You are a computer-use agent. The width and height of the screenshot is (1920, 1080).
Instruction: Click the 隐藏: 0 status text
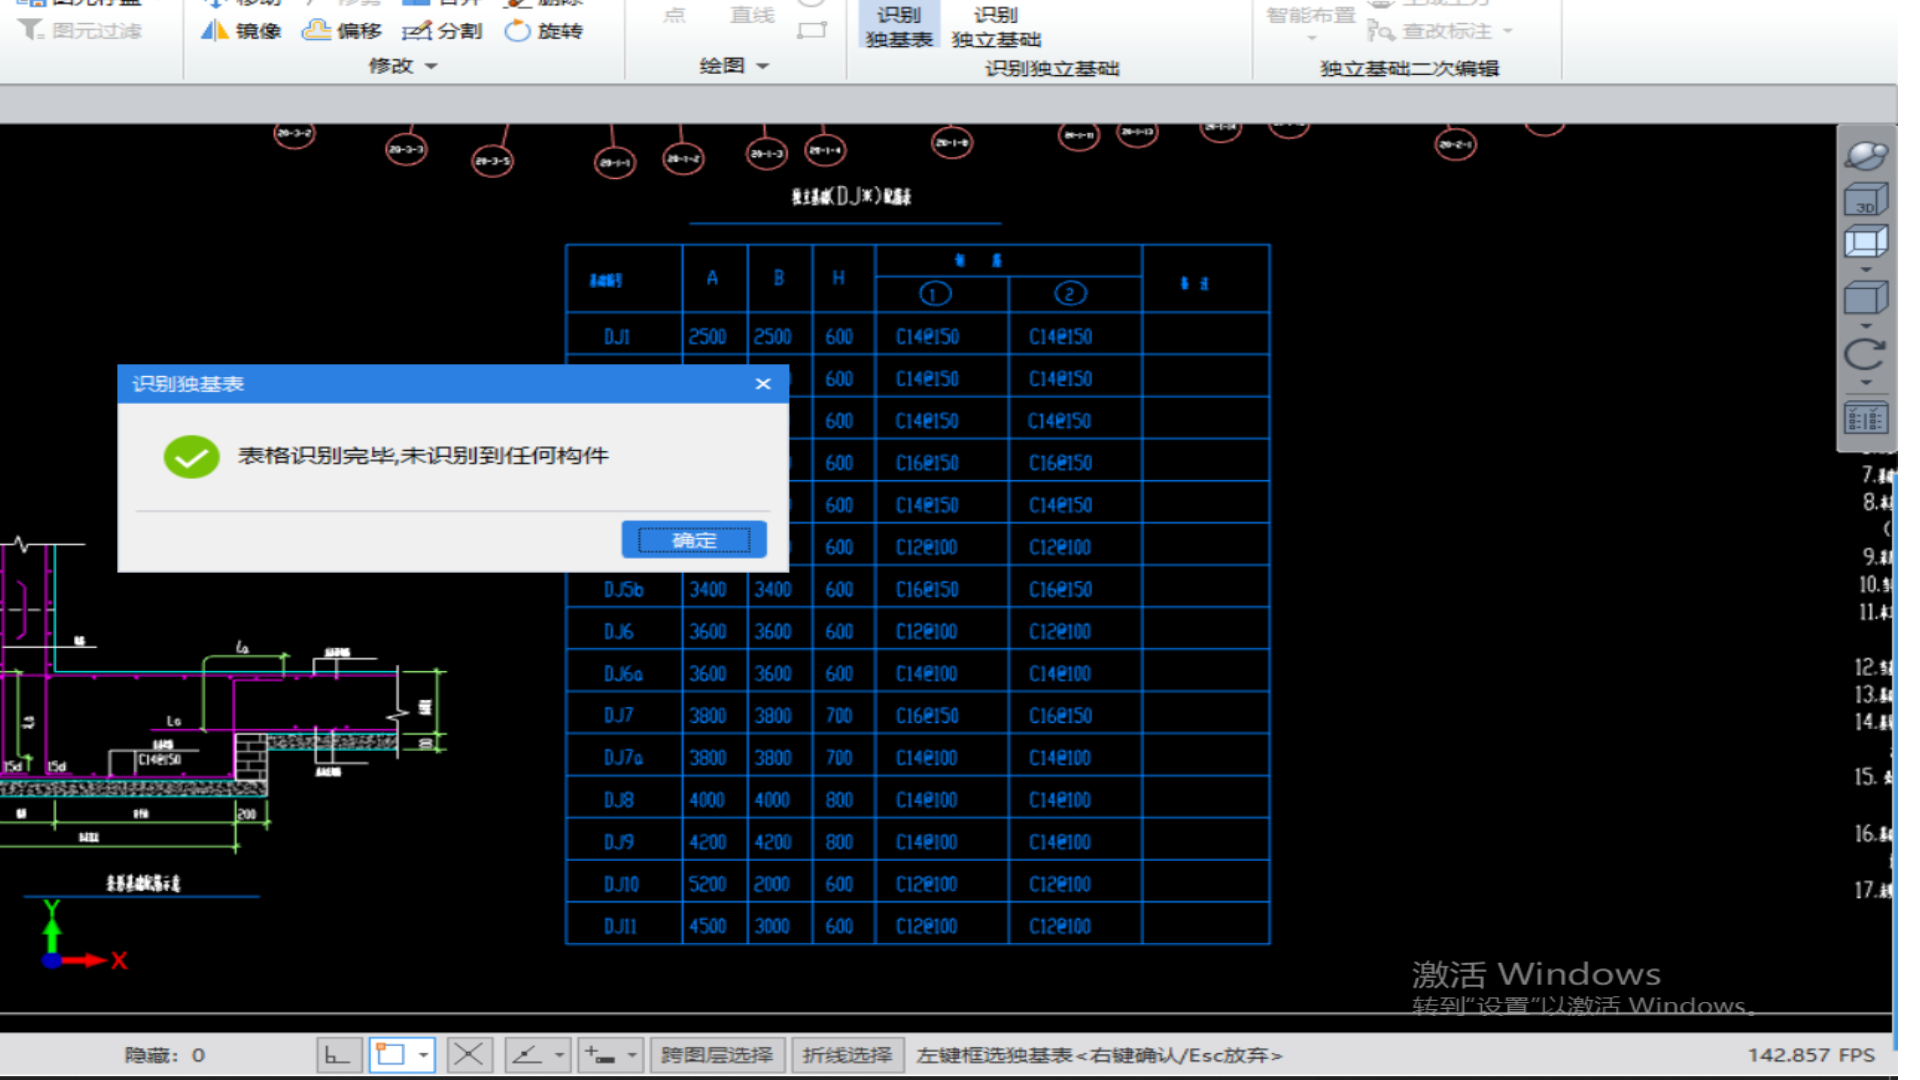(x=165, y=1055)
